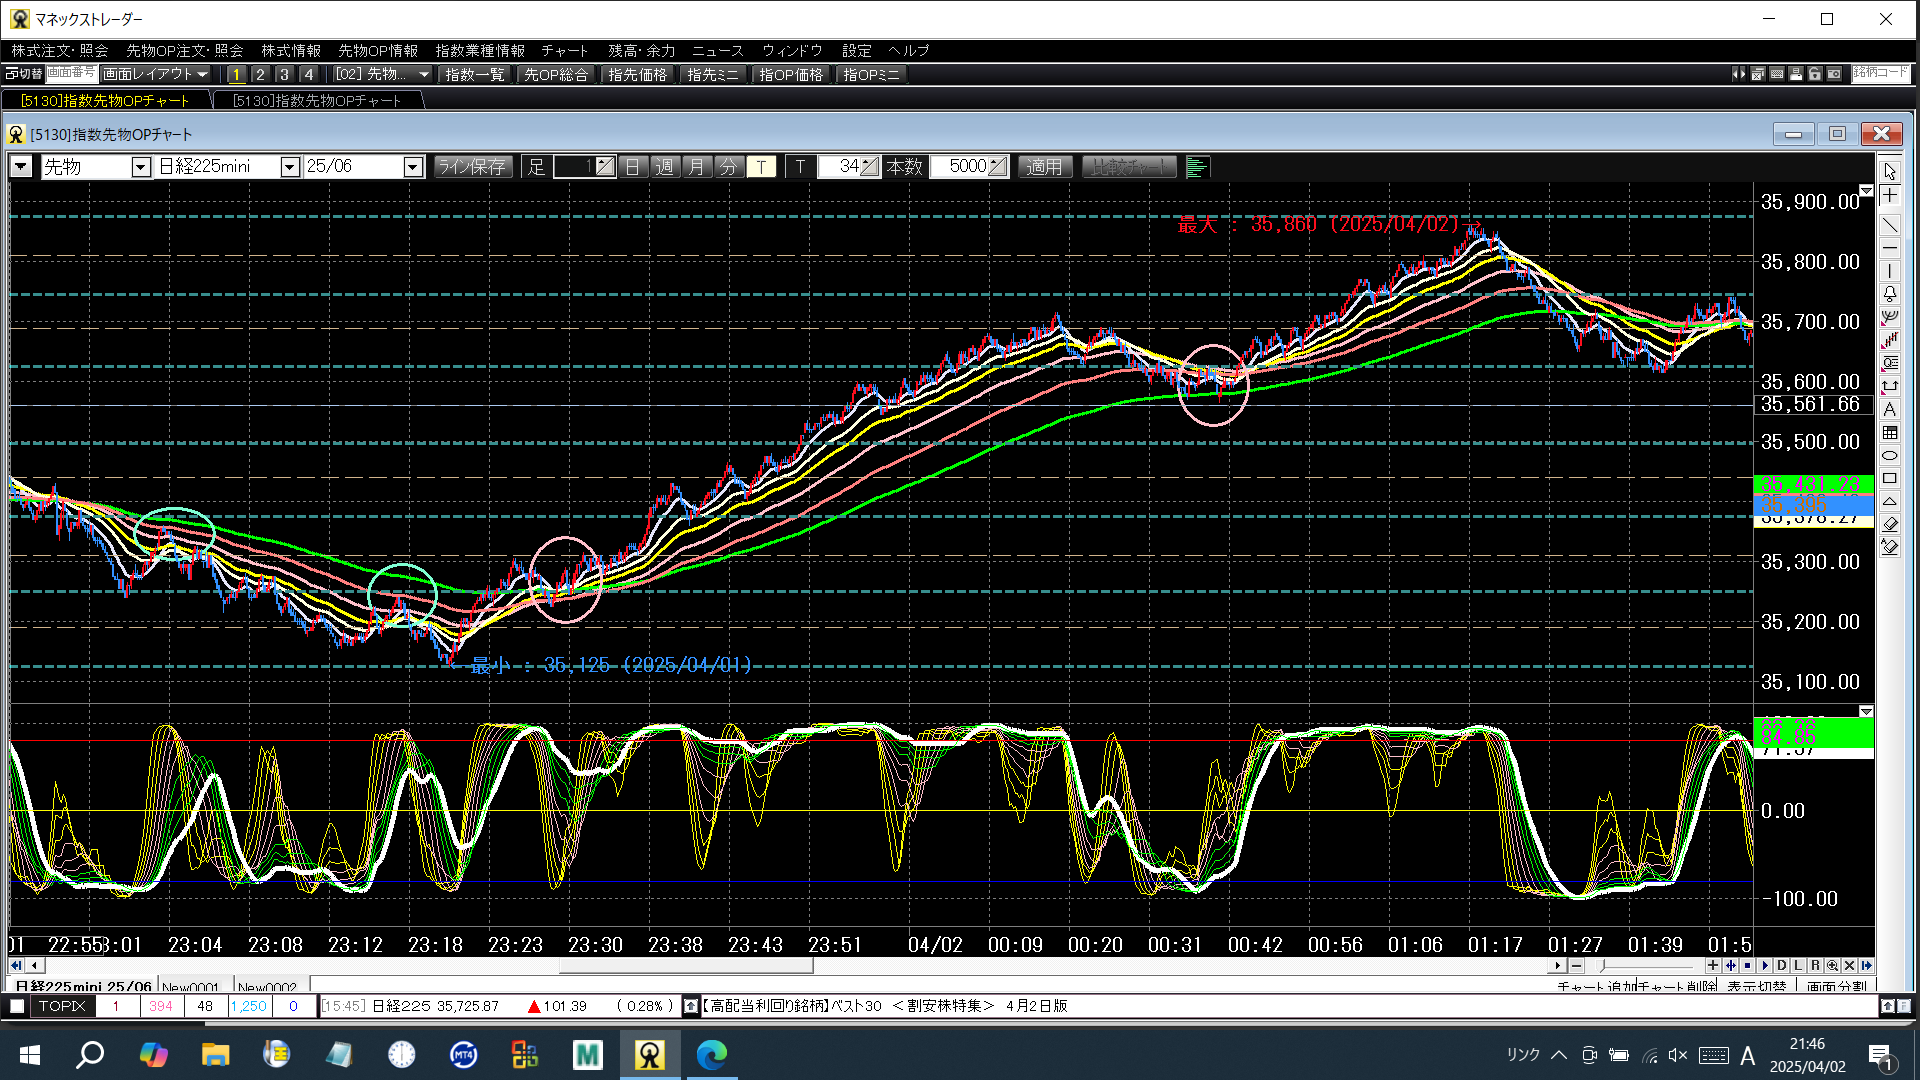Open Microsoft Edge from taskbar
1920x1080 pixels.
[712, 1054]
